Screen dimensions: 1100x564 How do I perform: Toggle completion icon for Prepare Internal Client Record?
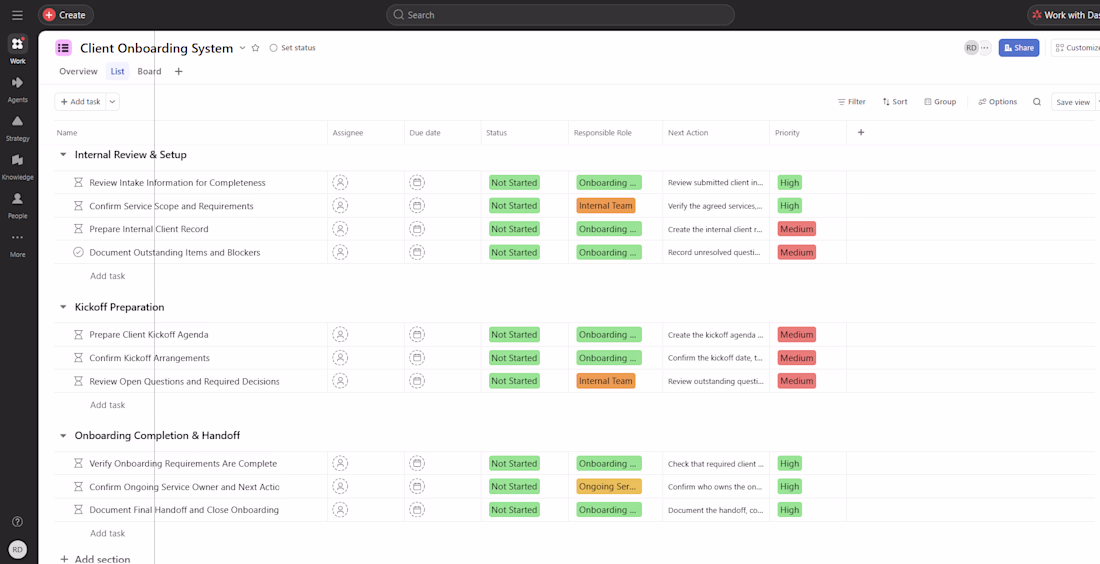[79, 229]
